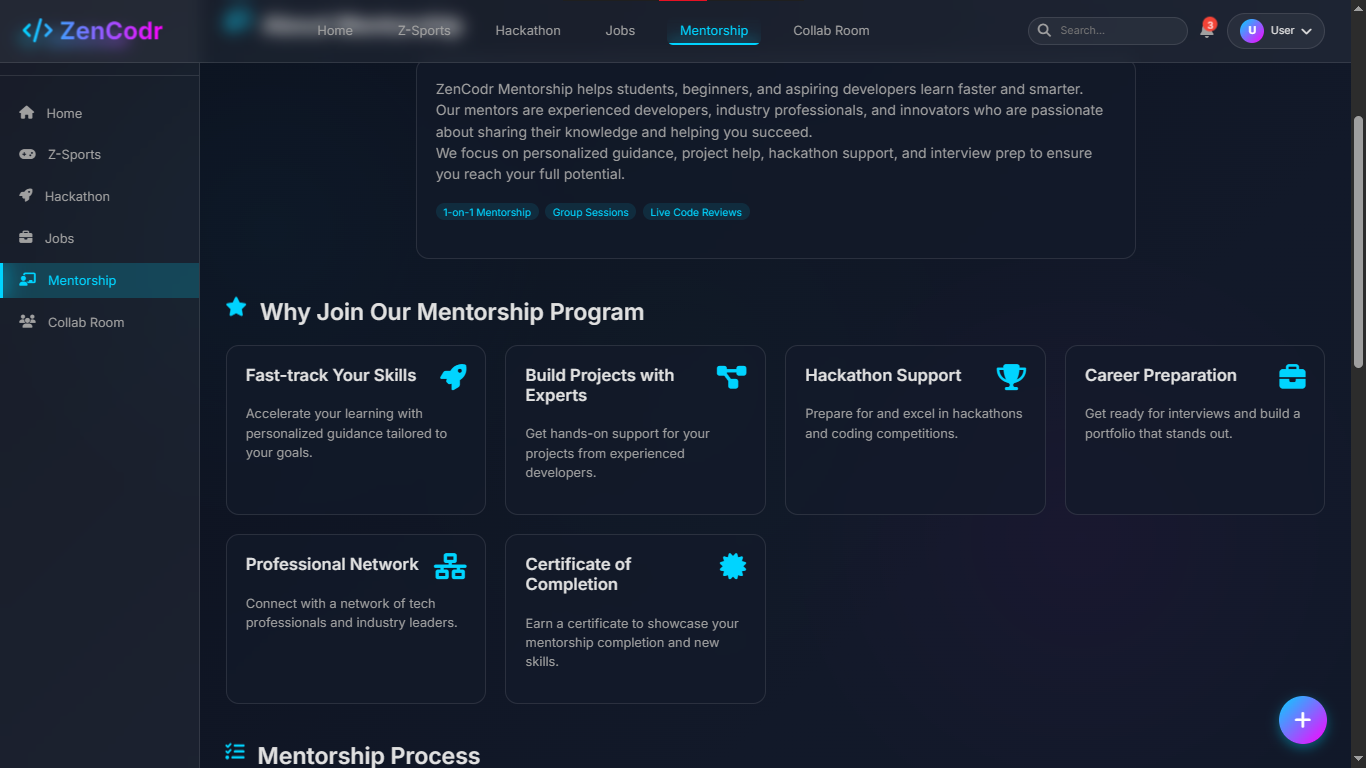Click the certificate badge icon
The image size is (1366, 768).
[733, 567]
